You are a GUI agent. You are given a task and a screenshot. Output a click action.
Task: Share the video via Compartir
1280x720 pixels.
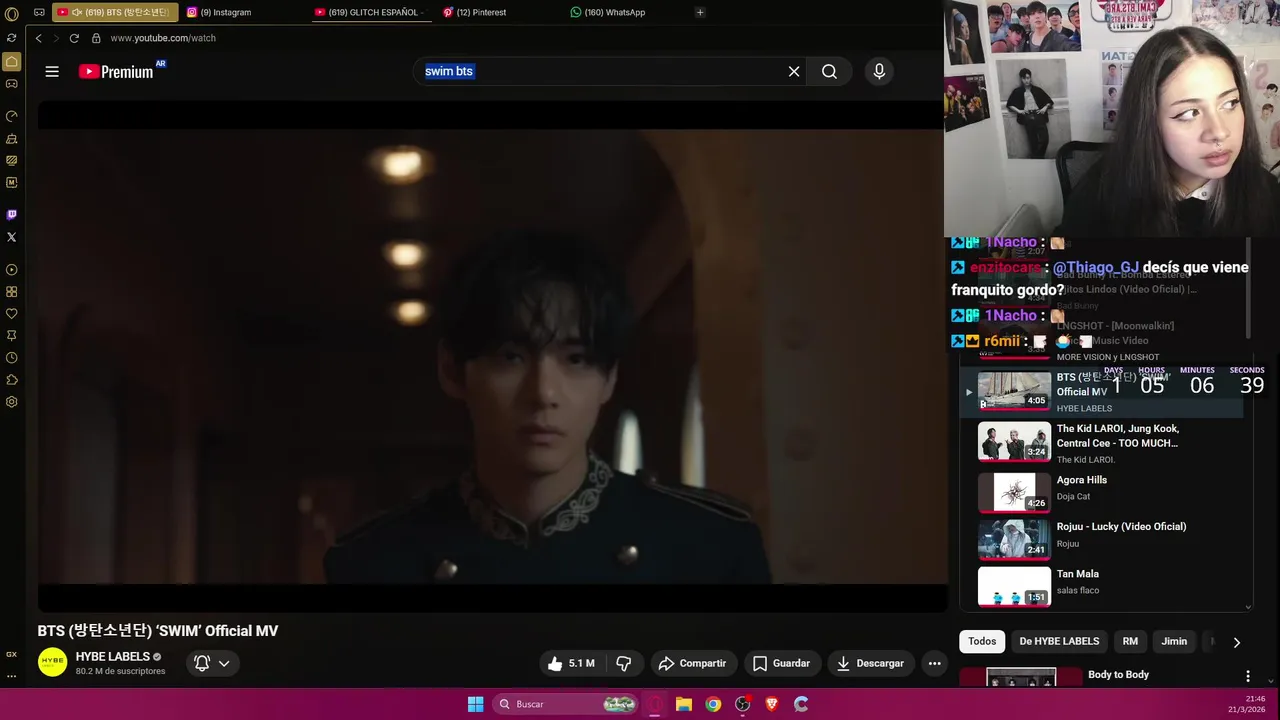point(693,663)
